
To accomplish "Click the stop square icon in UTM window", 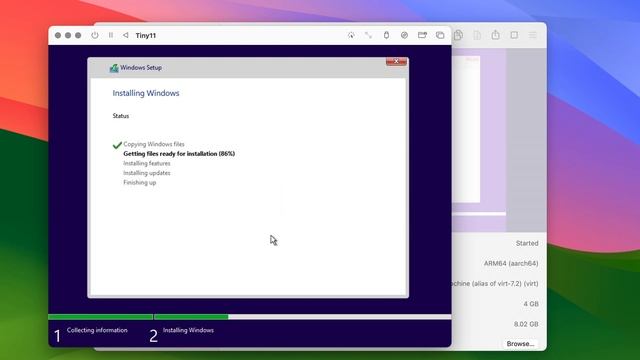I will [x=514, y=35].
